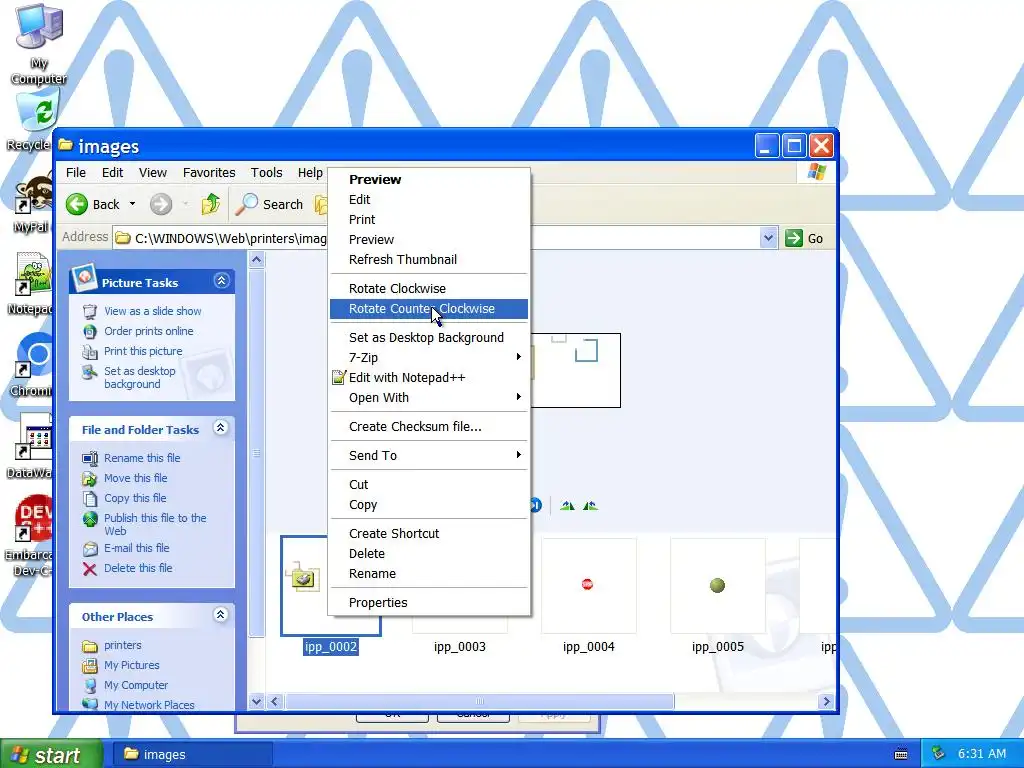
Task: Open My Computer in Other Places
Action: tap(136, 685)
